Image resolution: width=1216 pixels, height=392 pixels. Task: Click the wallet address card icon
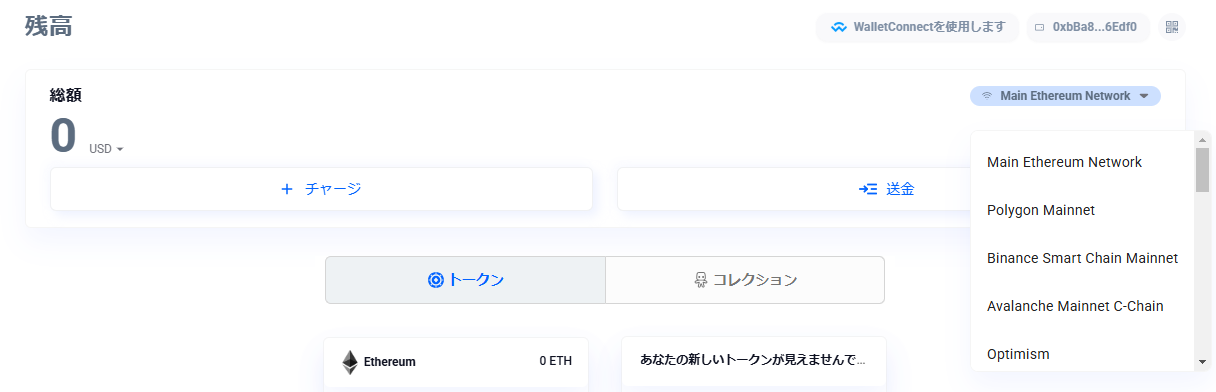[x=1039, y=28]
